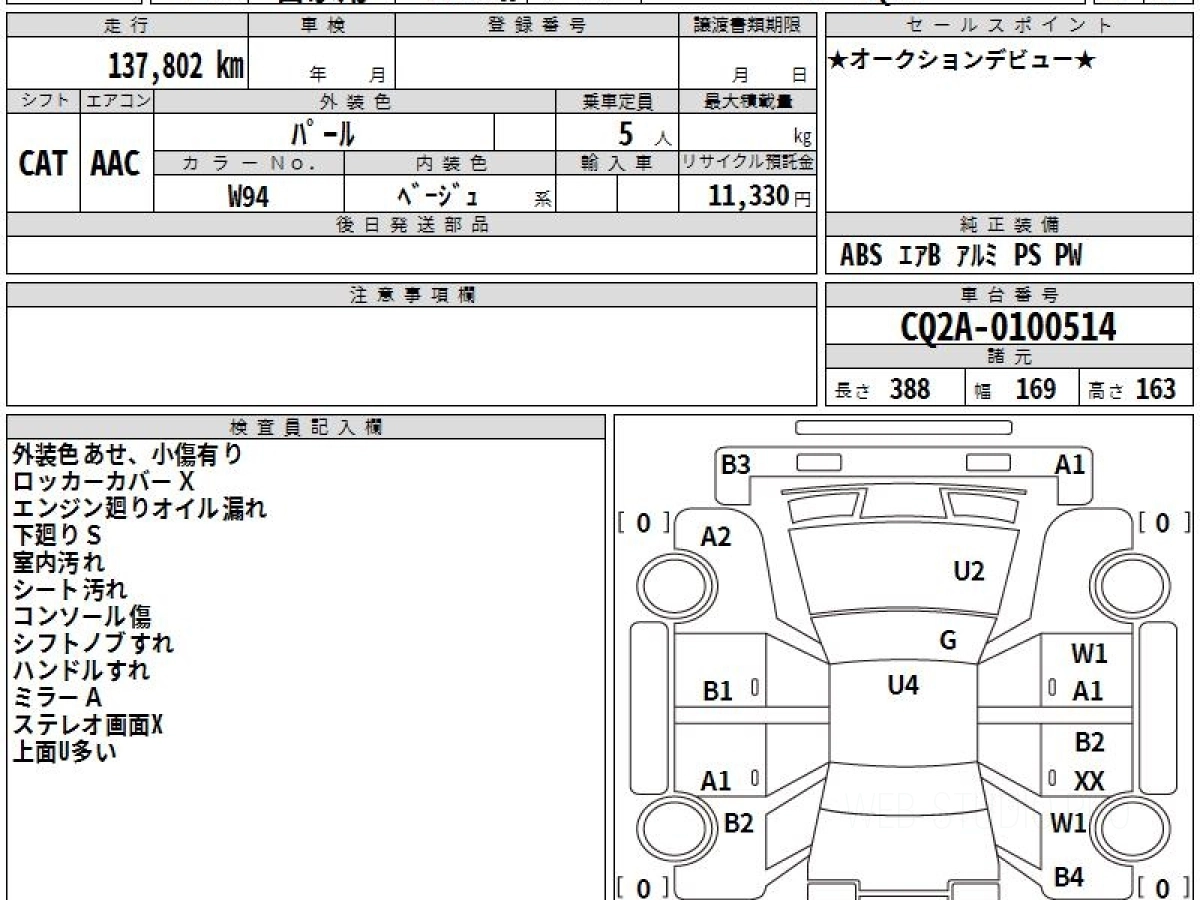Click the カラーNo. label
The image size is (1200, 900).
[x=249, y=163]
